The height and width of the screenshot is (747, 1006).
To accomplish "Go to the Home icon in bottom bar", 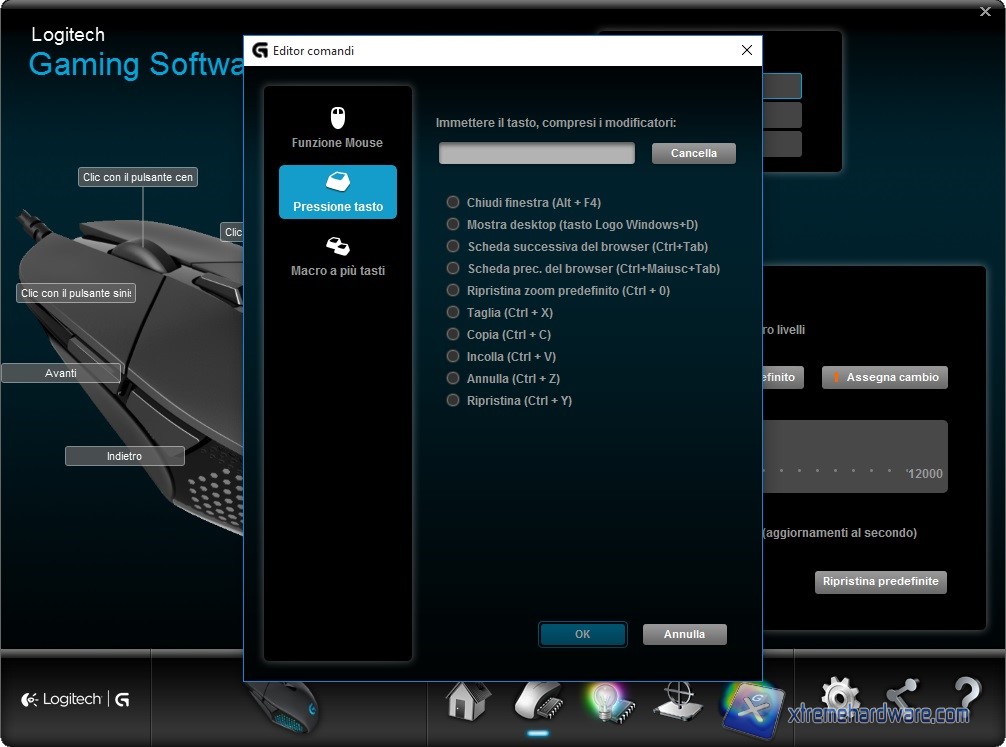I will [x=468, y=701].
